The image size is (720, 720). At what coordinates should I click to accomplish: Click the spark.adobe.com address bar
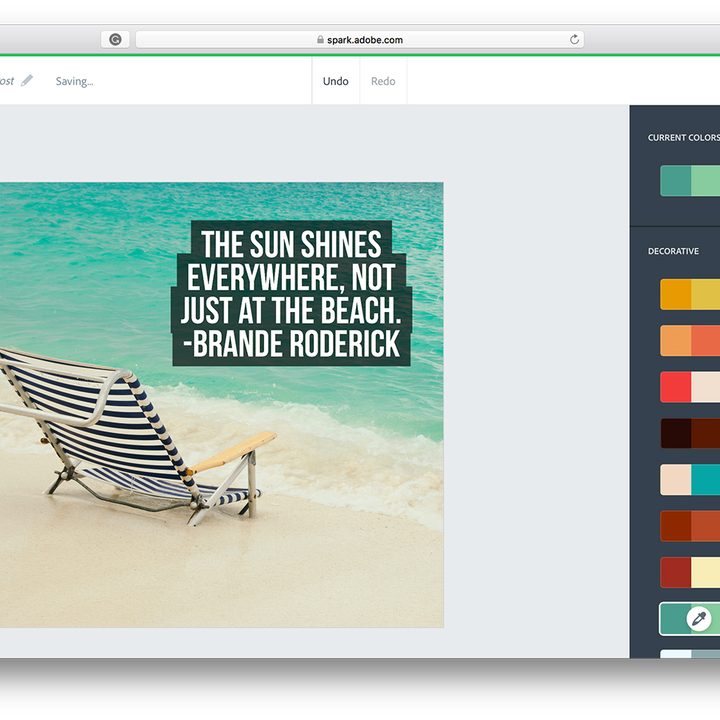360,39
